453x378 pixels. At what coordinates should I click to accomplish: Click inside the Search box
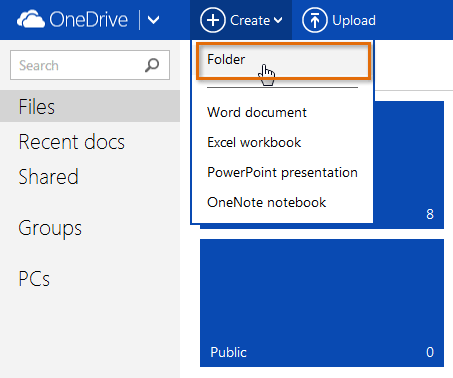[90, 65]
